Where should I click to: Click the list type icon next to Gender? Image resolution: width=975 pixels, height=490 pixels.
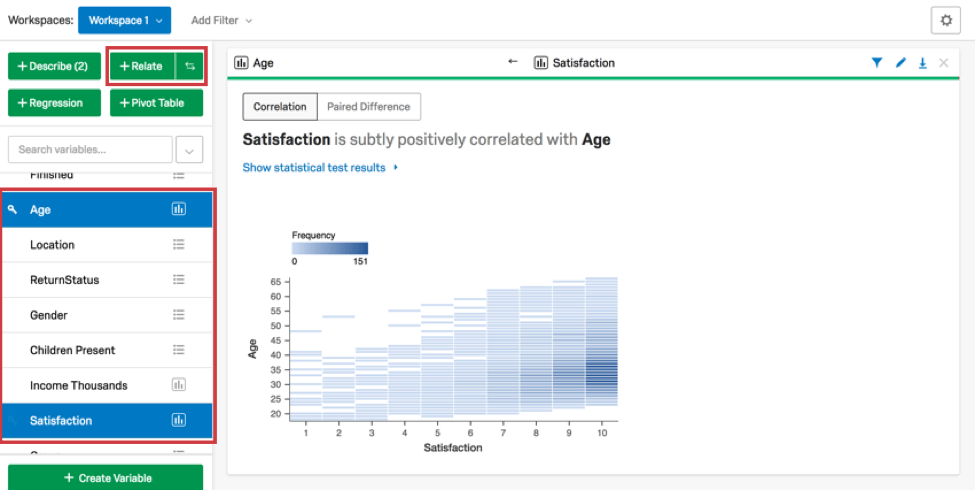[179, 315]
